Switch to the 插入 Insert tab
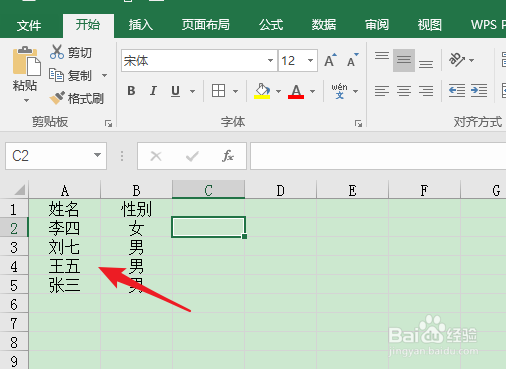506x369 pixels. click(x=140, y=25)
